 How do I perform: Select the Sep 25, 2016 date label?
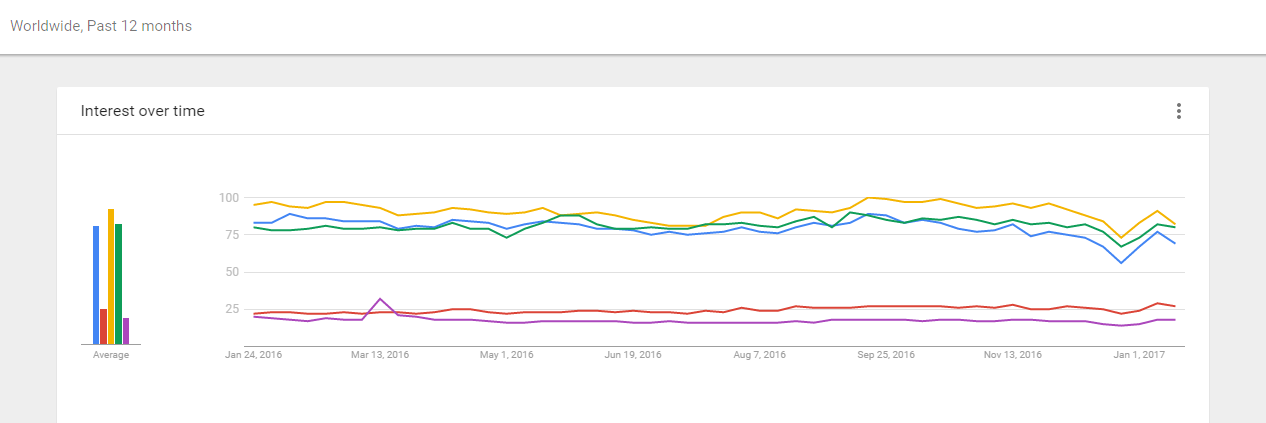(887, 355)
